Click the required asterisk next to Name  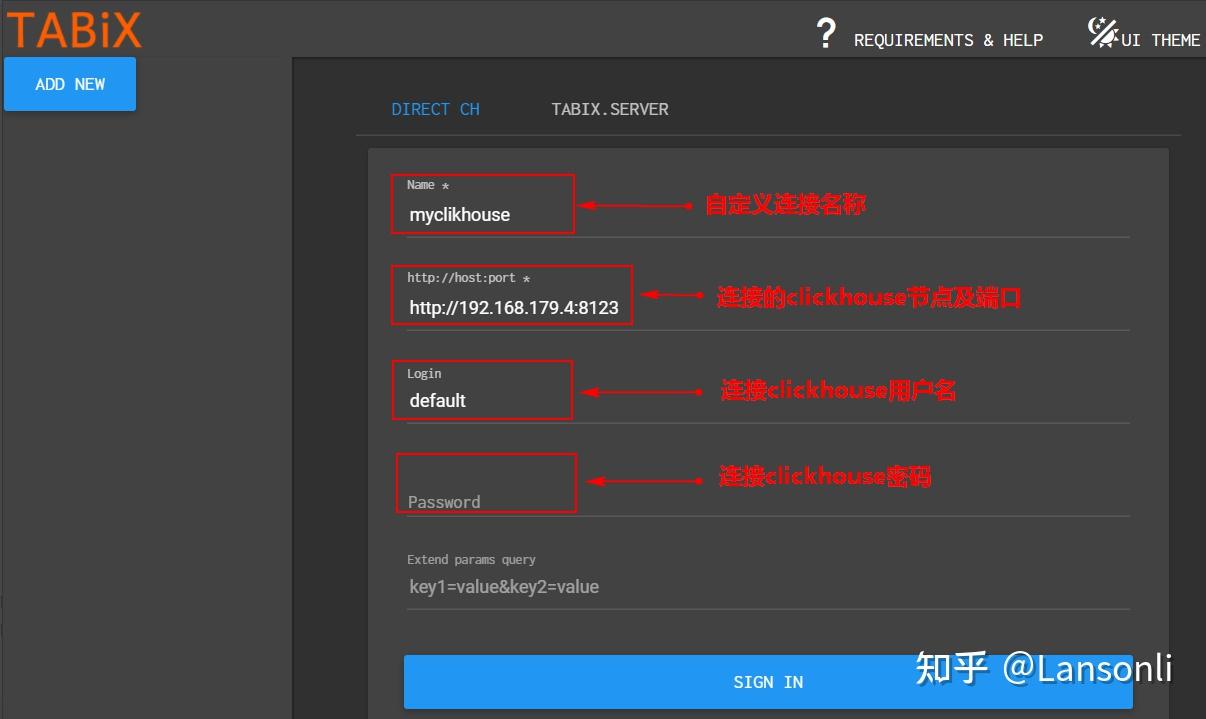click(444, 185)
